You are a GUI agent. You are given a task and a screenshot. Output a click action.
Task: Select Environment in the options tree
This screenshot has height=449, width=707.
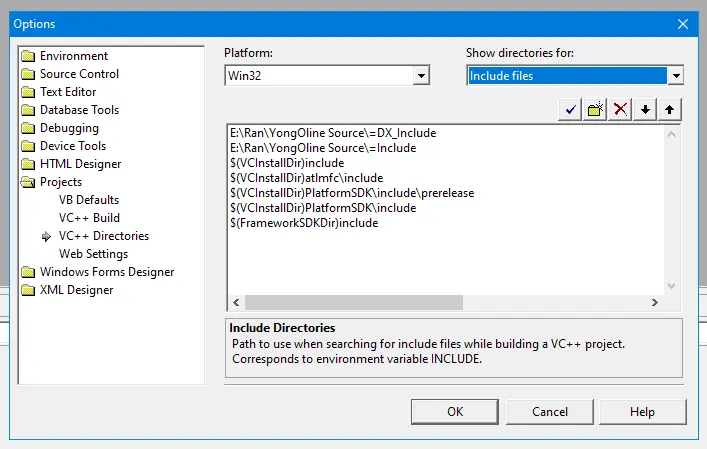point(74,56)
